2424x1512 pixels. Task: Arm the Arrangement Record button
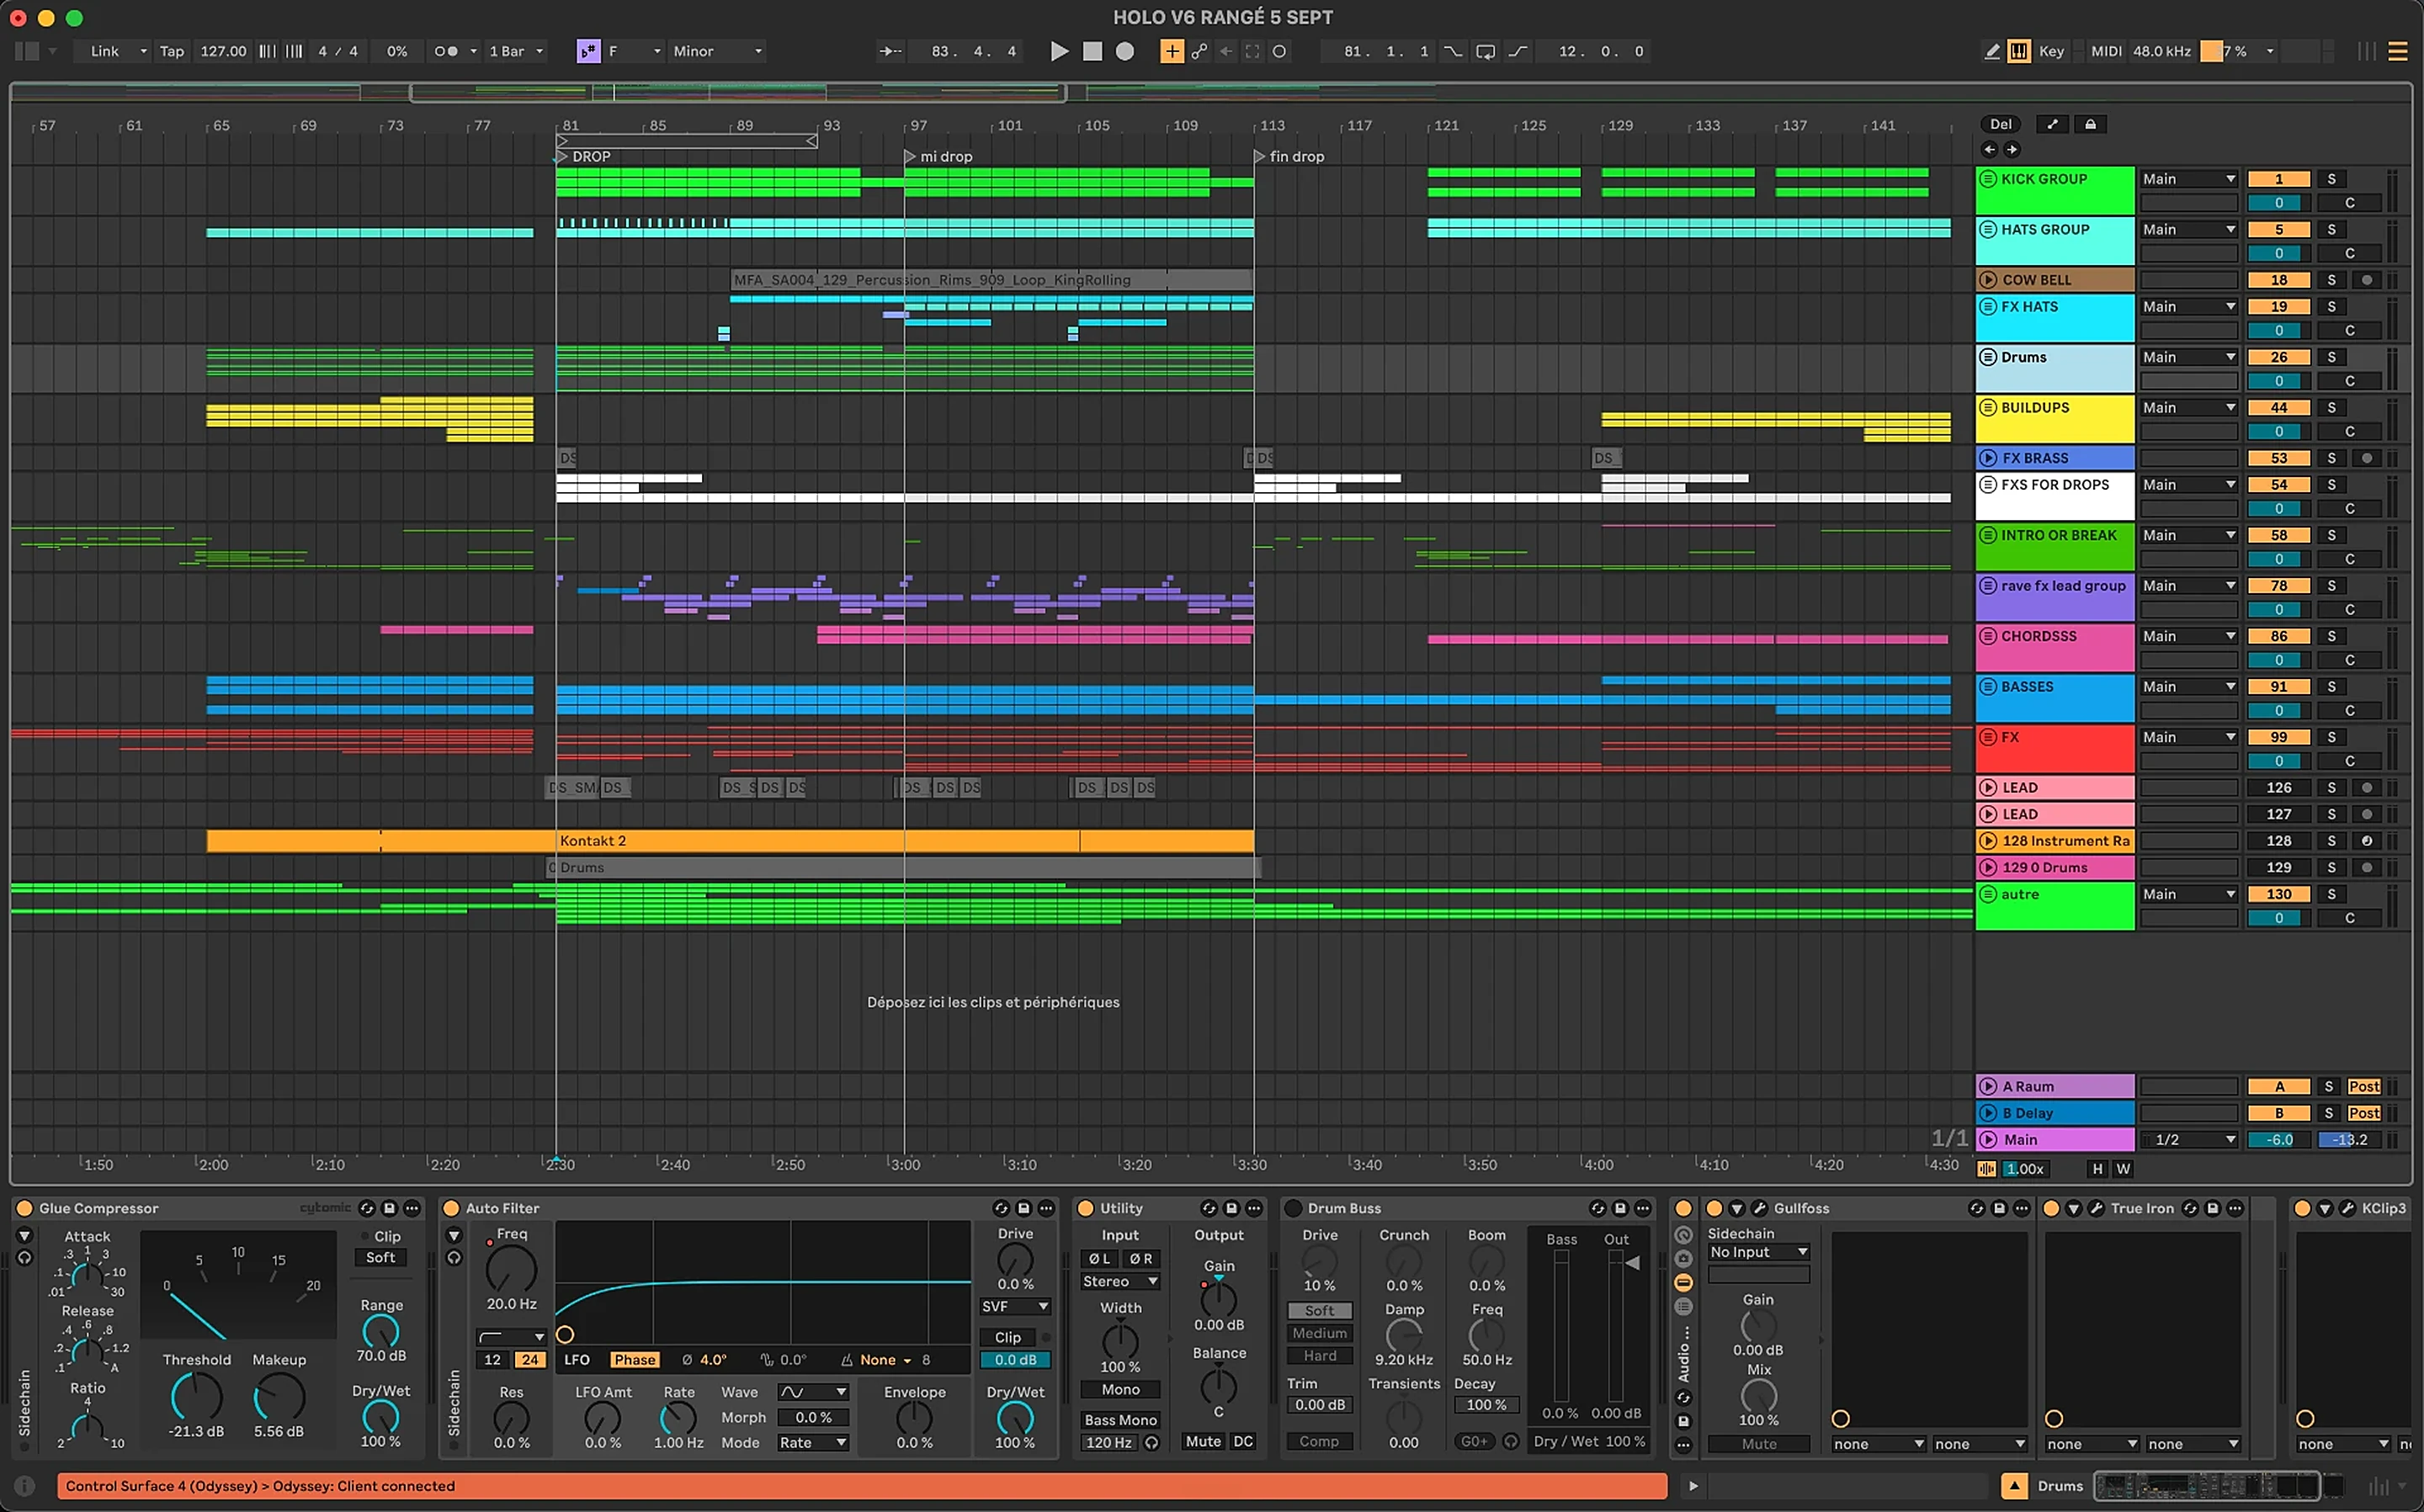pyautogui.click(x=1125, y=51)
